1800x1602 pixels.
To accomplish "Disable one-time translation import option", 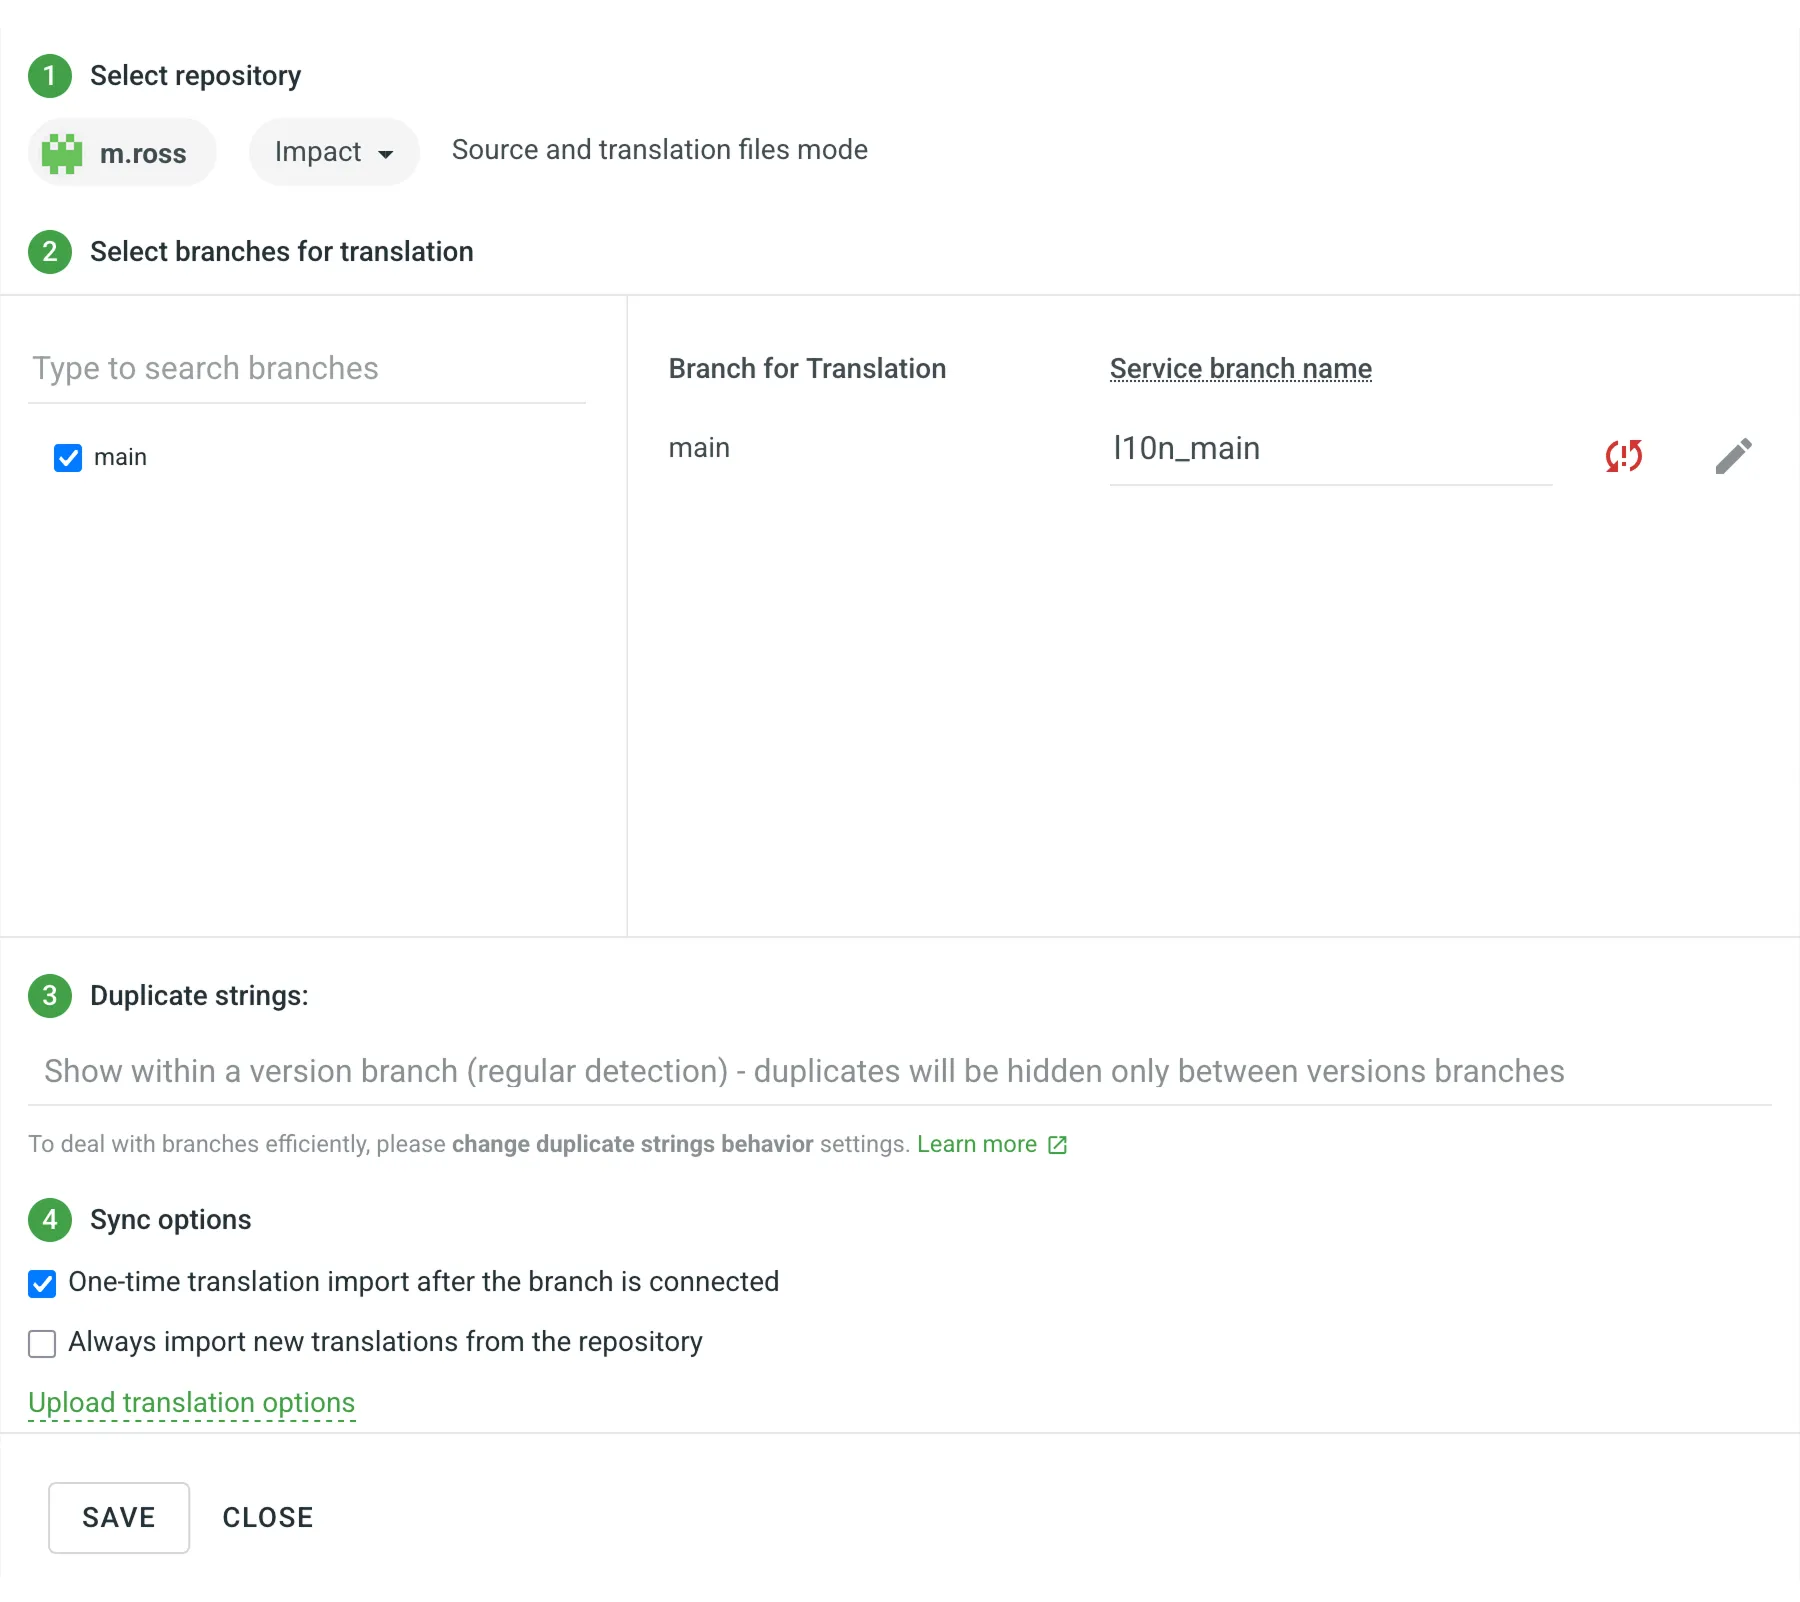I will pos(41,1283).
